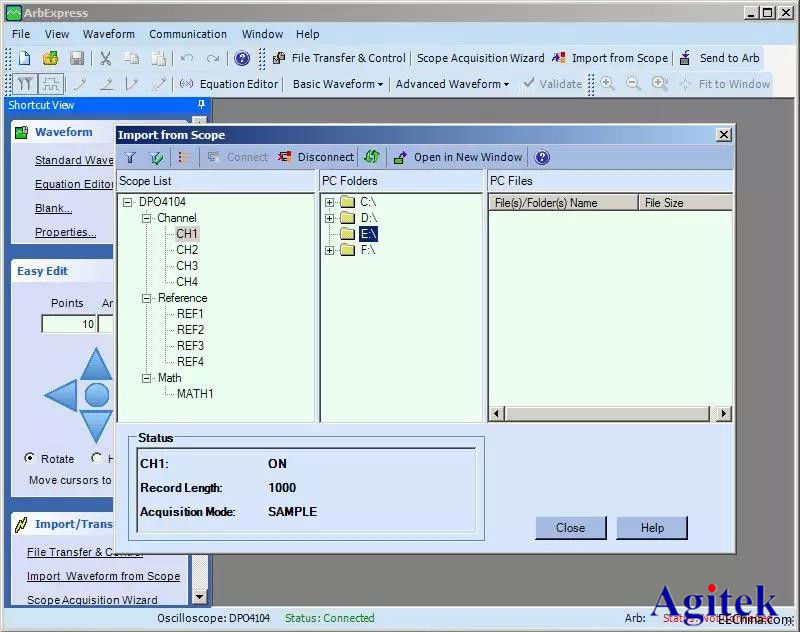Open the File menu

click(x=21, y=34)
